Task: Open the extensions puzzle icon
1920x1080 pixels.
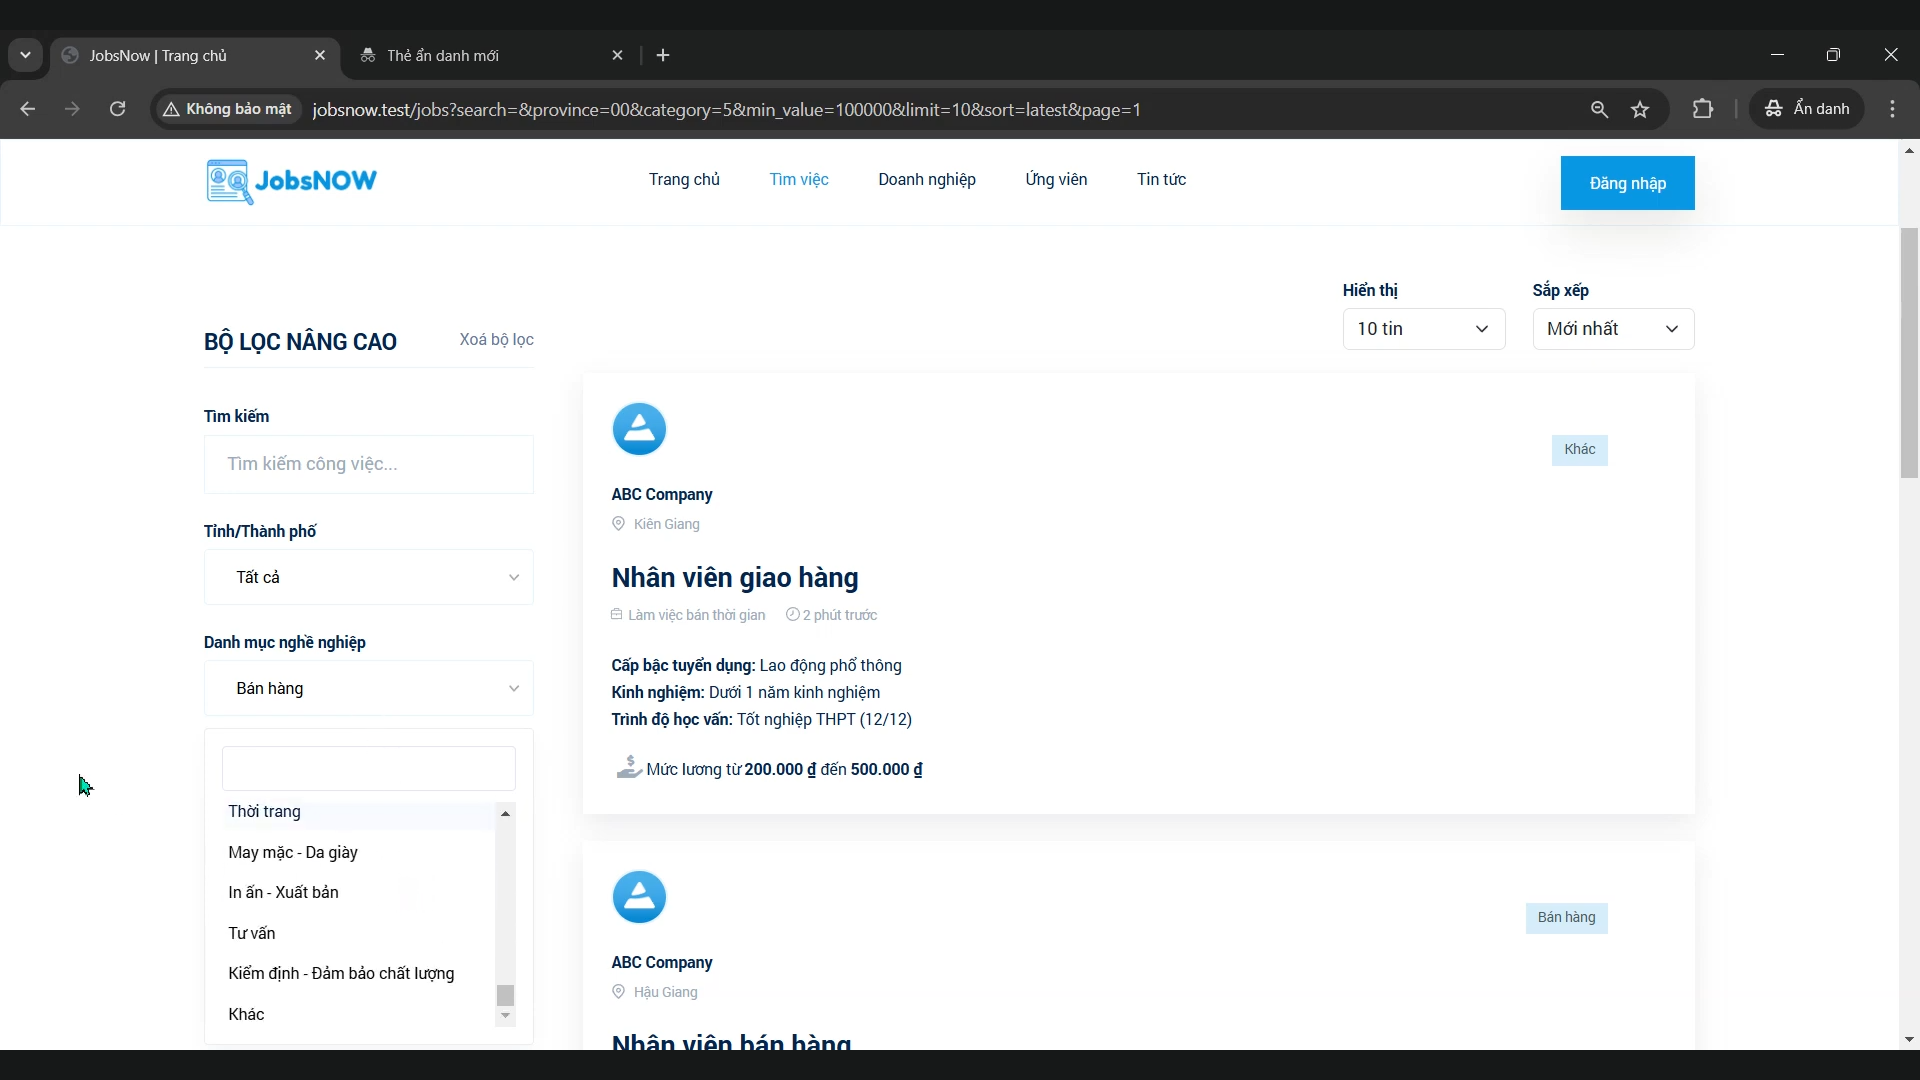Action: [1703, 109]
